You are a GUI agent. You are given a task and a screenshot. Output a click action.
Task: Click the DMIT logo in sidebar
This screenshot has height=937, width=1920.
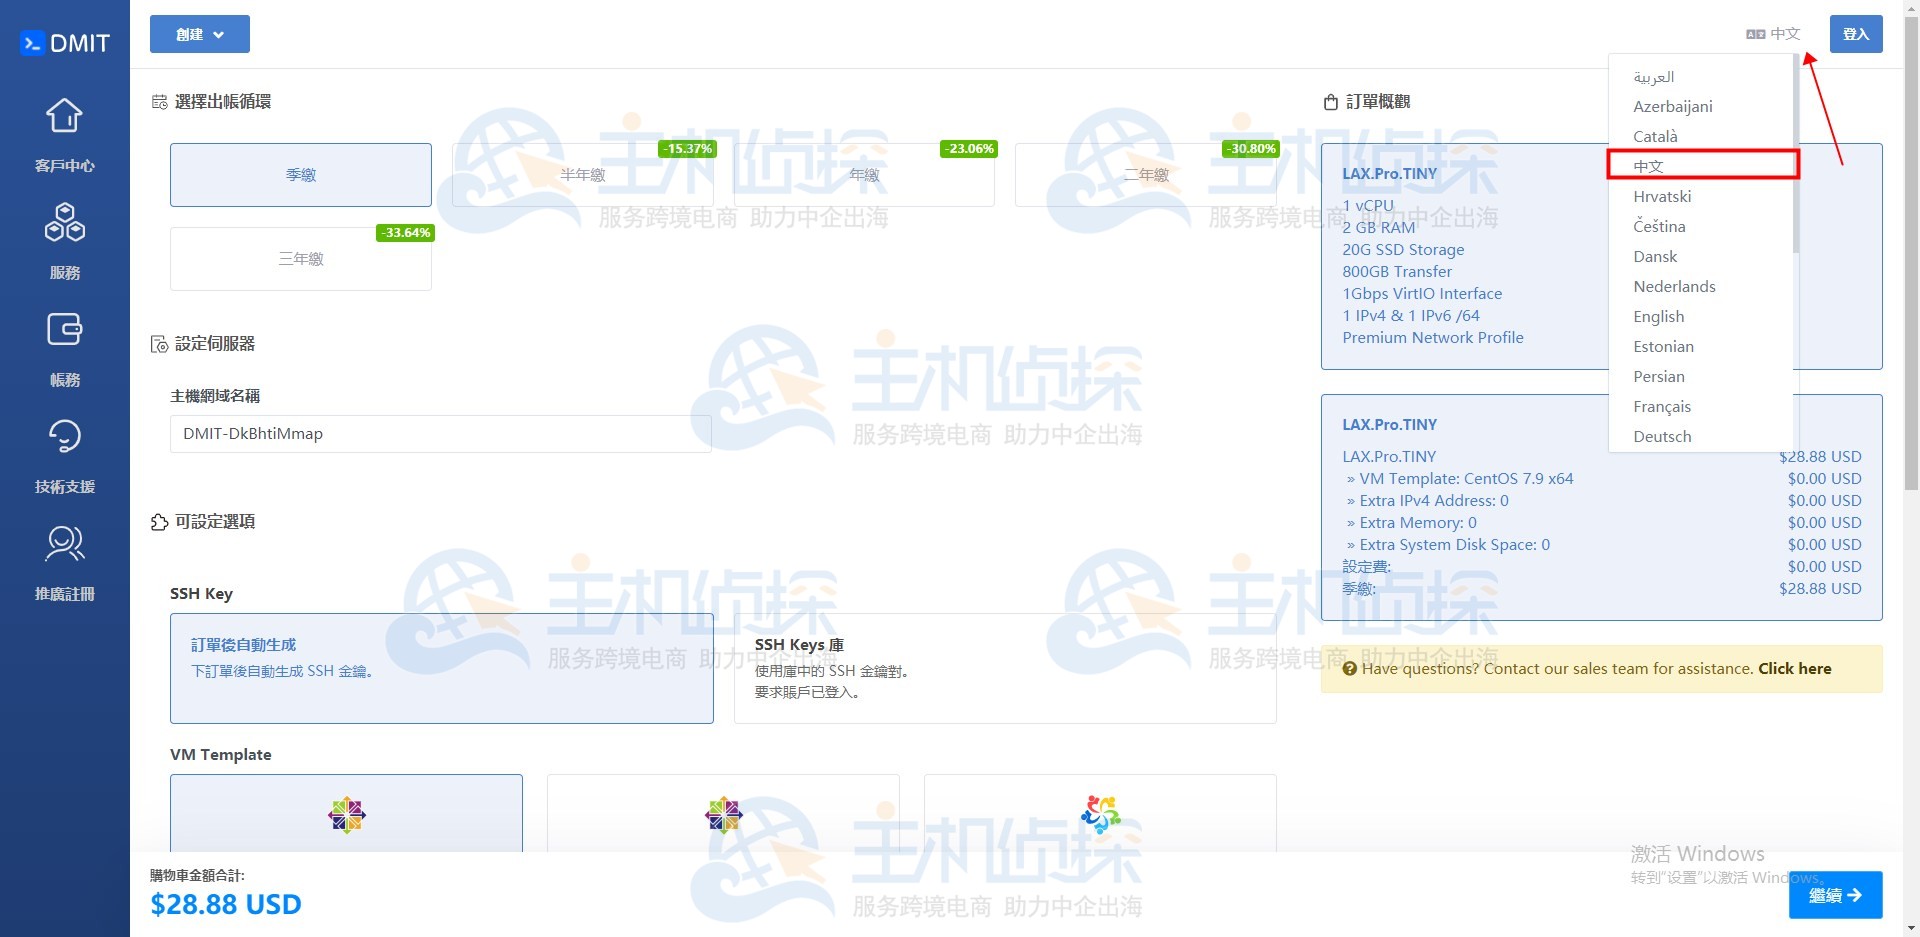[x=65, y=43]
